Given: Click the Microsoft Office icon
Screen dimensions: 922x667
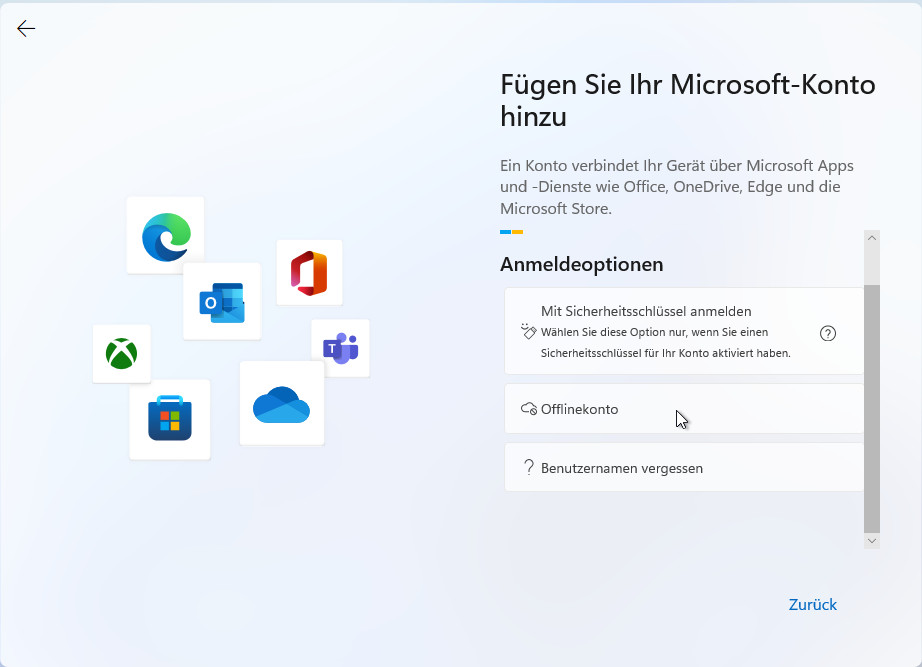Looking at the screenshot, I should [309, 273].
